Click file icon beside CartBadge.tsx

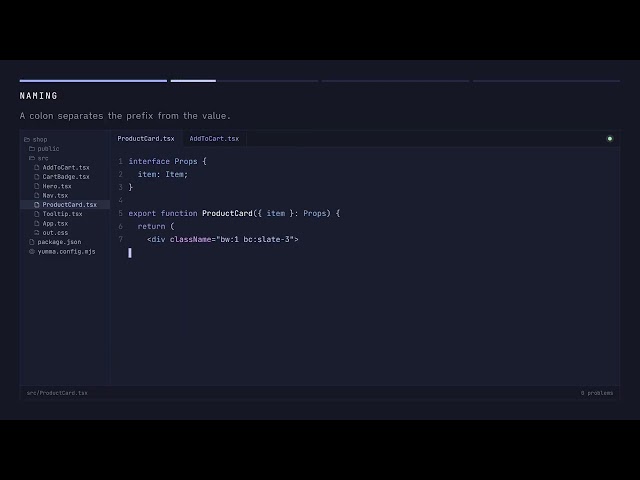[37, 177]
